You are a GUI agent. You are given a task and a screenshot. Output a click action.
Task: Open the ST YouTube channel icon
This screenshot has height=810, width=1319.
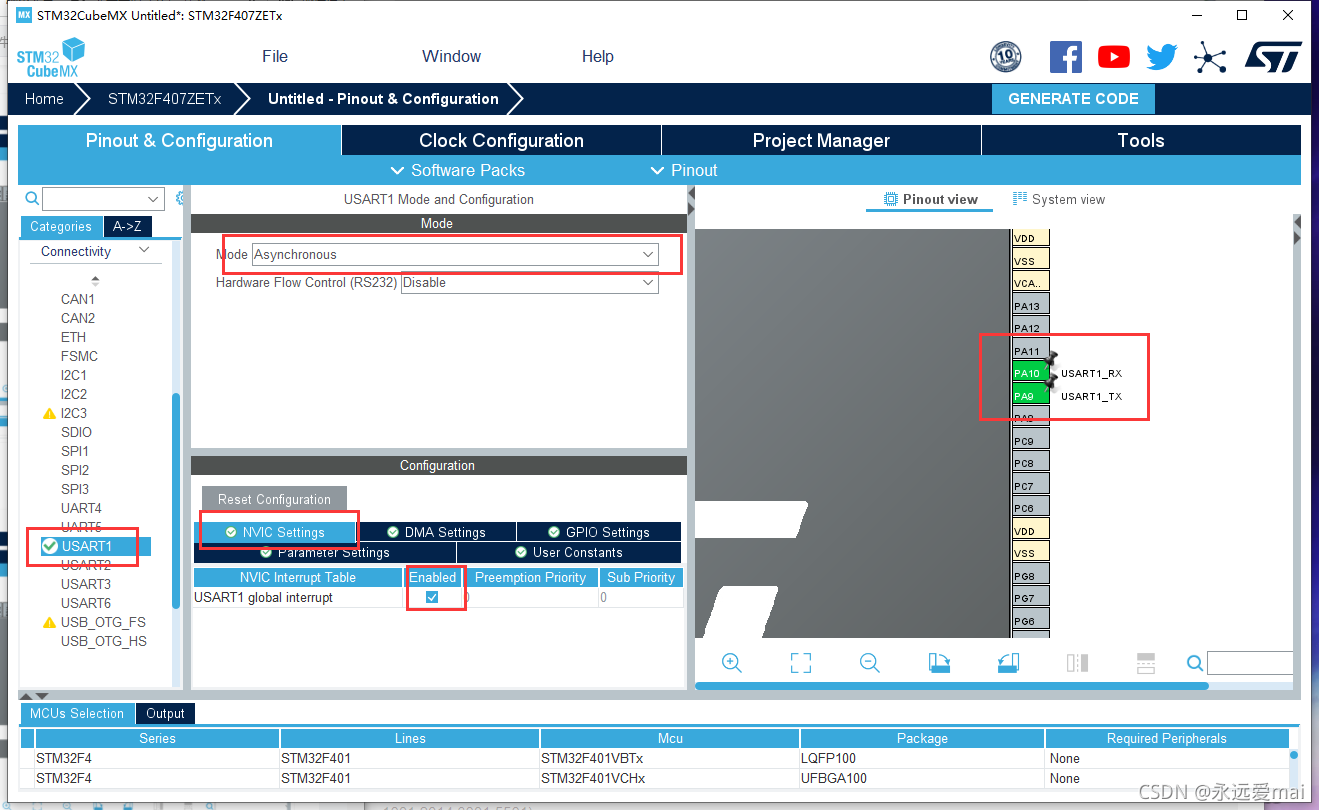coord(1114,57)
